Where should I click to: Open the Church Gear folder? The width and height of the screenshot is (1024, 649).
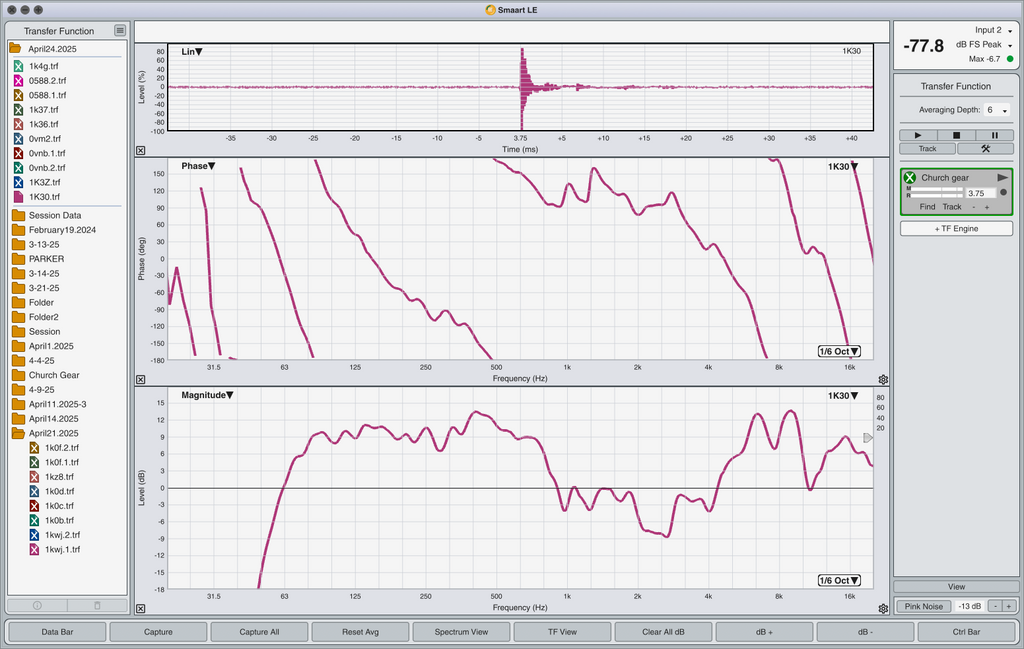pyautogui.click(x=18, y=375)
